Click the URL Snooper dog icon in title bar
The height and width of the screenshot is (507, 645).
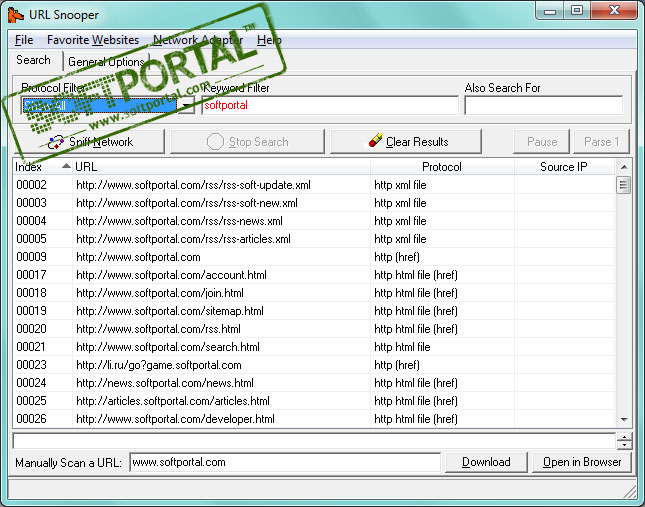coord(16,15)
